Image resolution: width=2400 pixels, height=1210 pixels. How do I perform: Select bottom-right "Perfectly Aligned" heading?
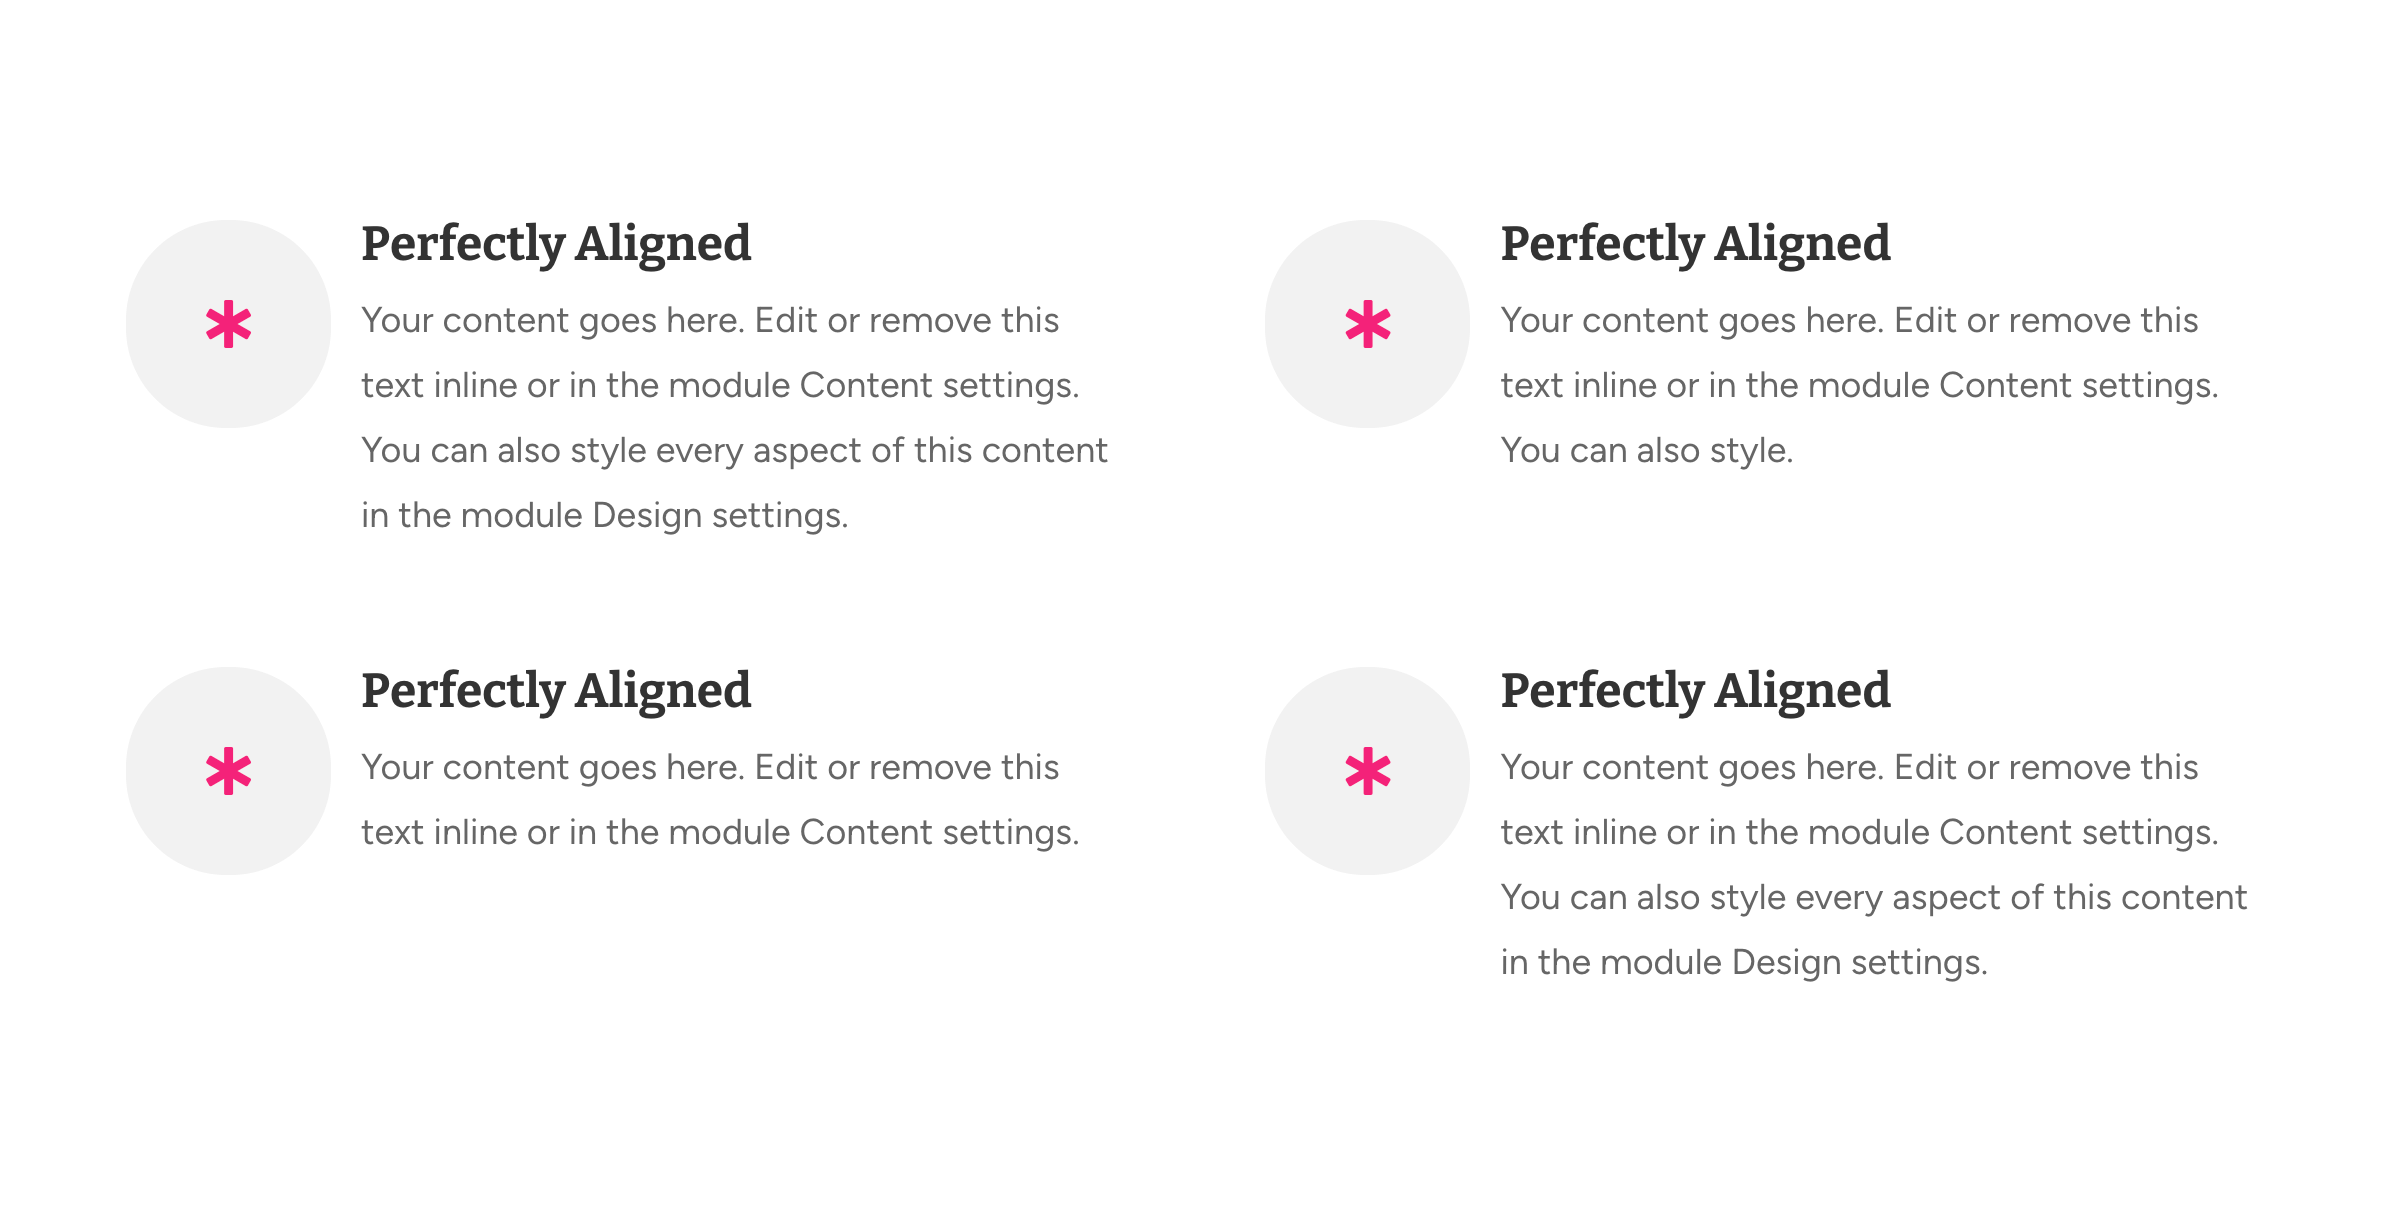point(1696,692)
